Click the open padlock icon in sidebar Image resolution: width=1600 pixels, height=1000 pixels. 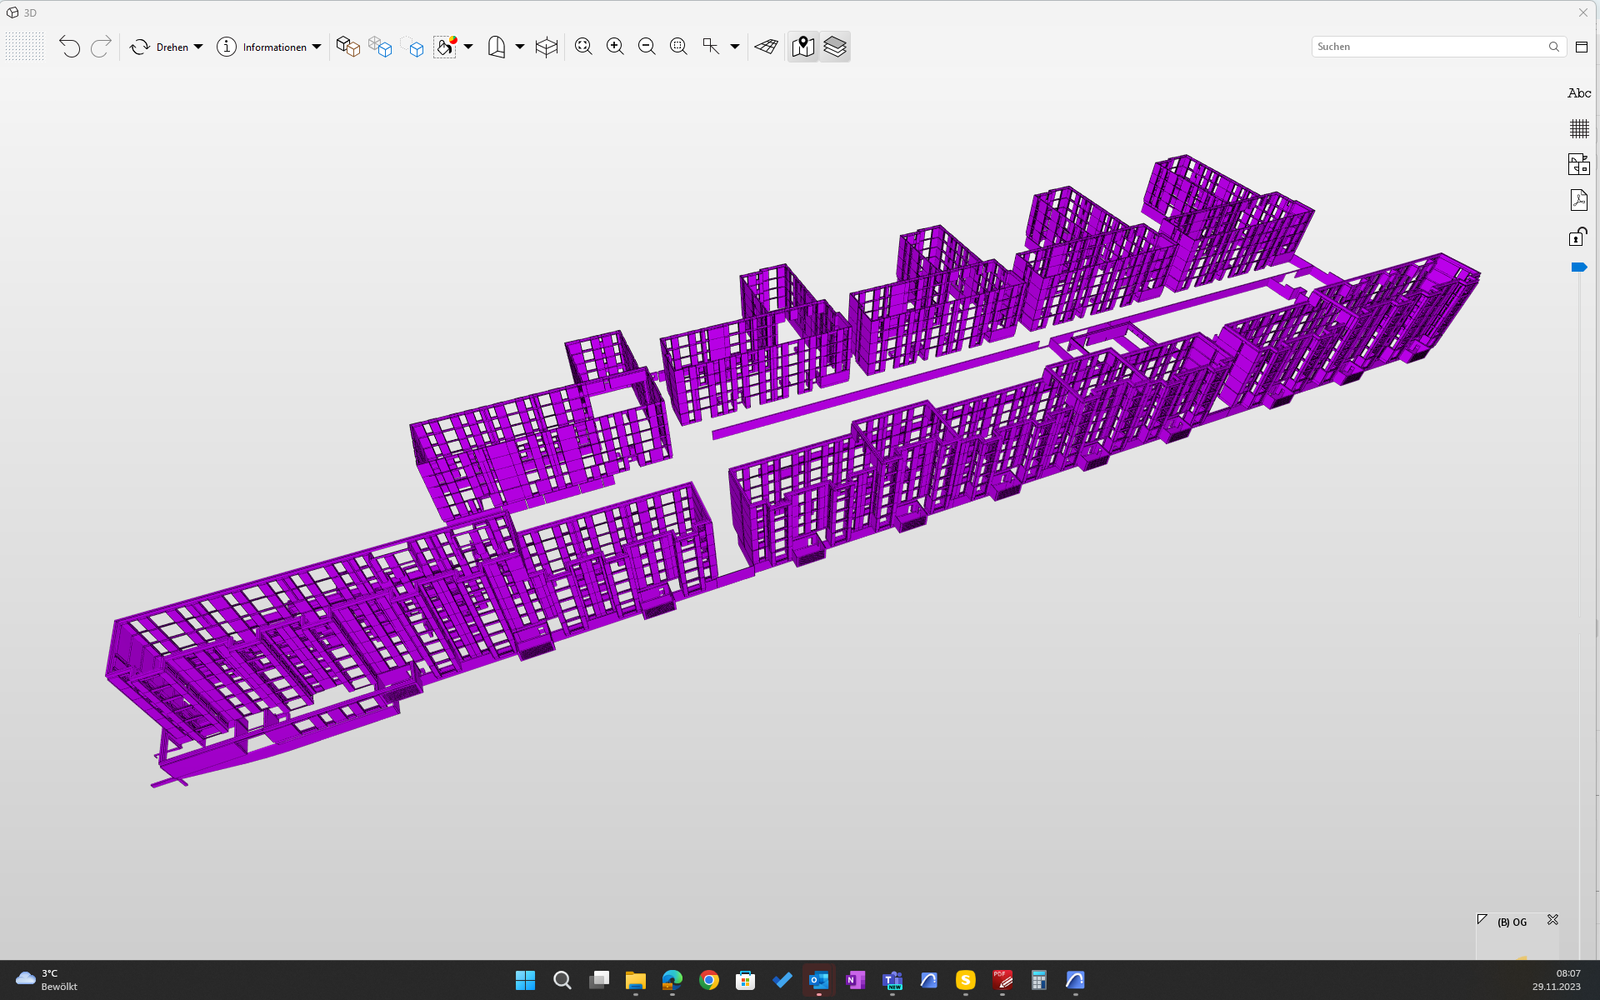1578,236
